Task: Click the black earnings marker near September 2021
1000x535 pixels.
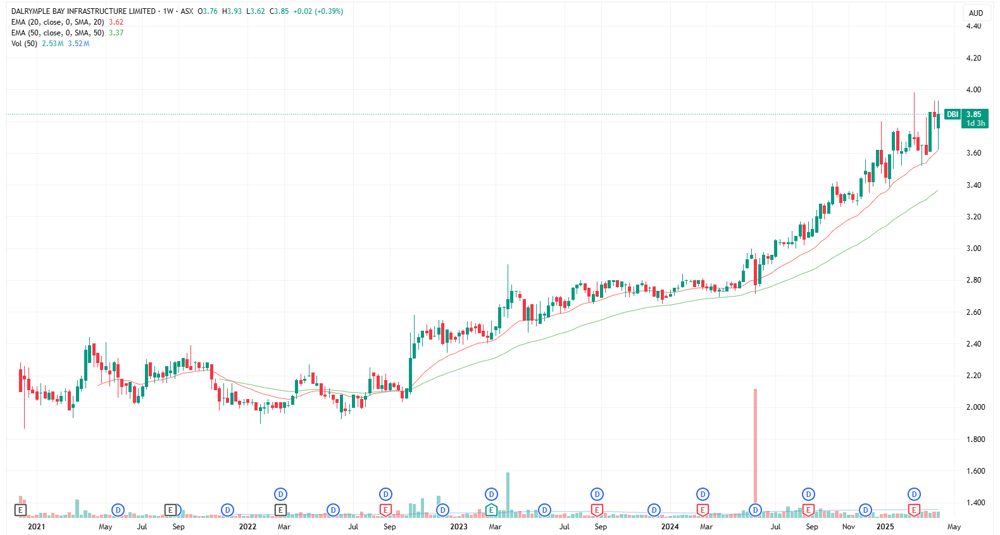Action: coord(170,509)
